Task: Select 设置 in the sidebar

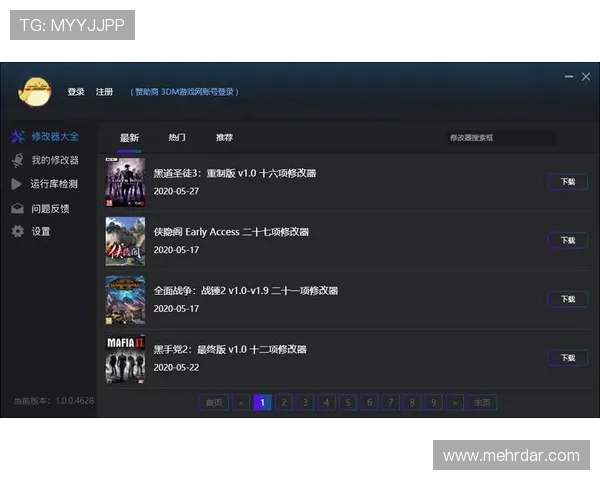Action: click(x=41, y=231)
